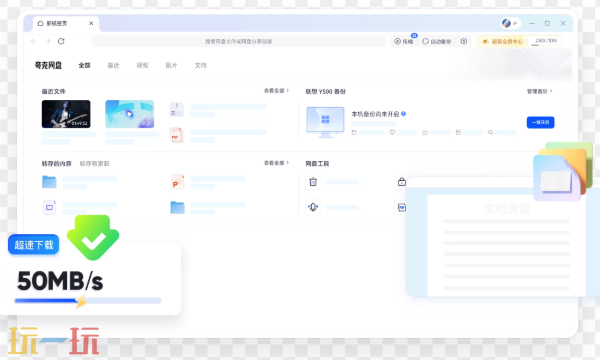Switch to the 文档 tab
600x360 pixels.
tap(201, 65)
